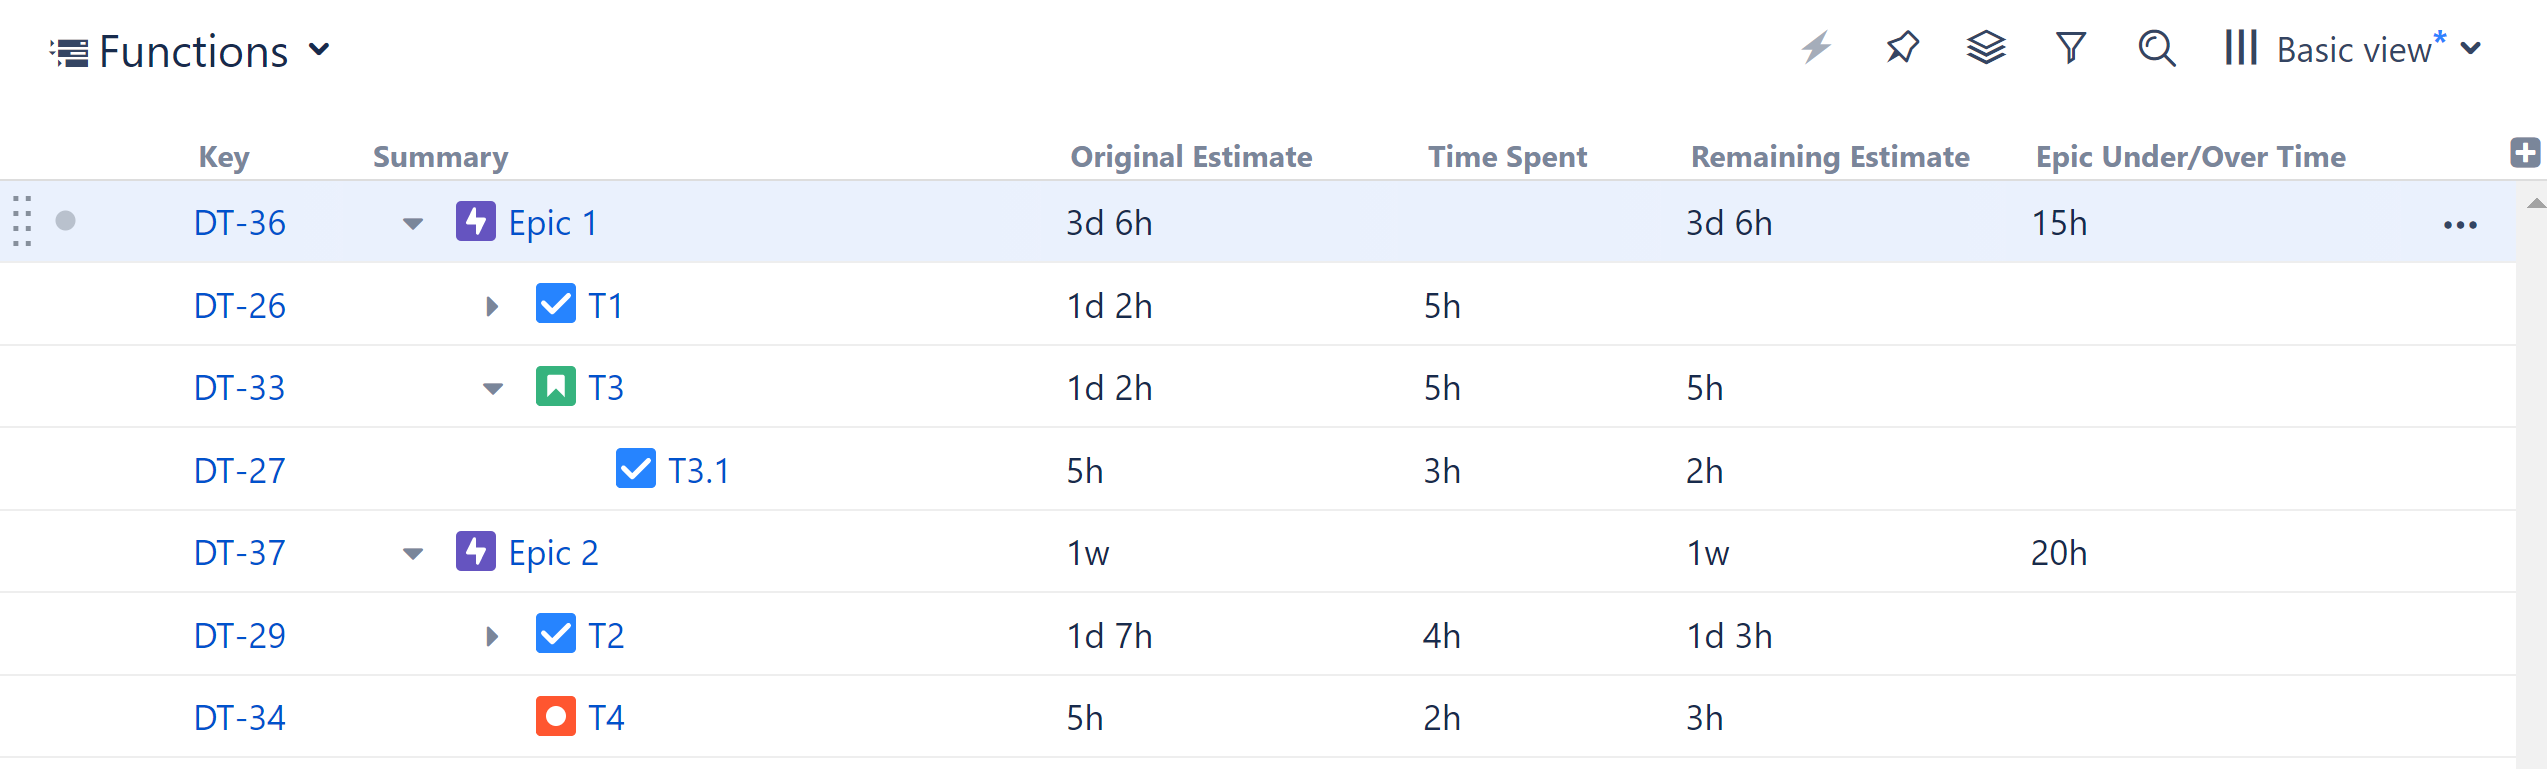Open the Epic 1 row more-actions menu

[x=2460, y=225]
